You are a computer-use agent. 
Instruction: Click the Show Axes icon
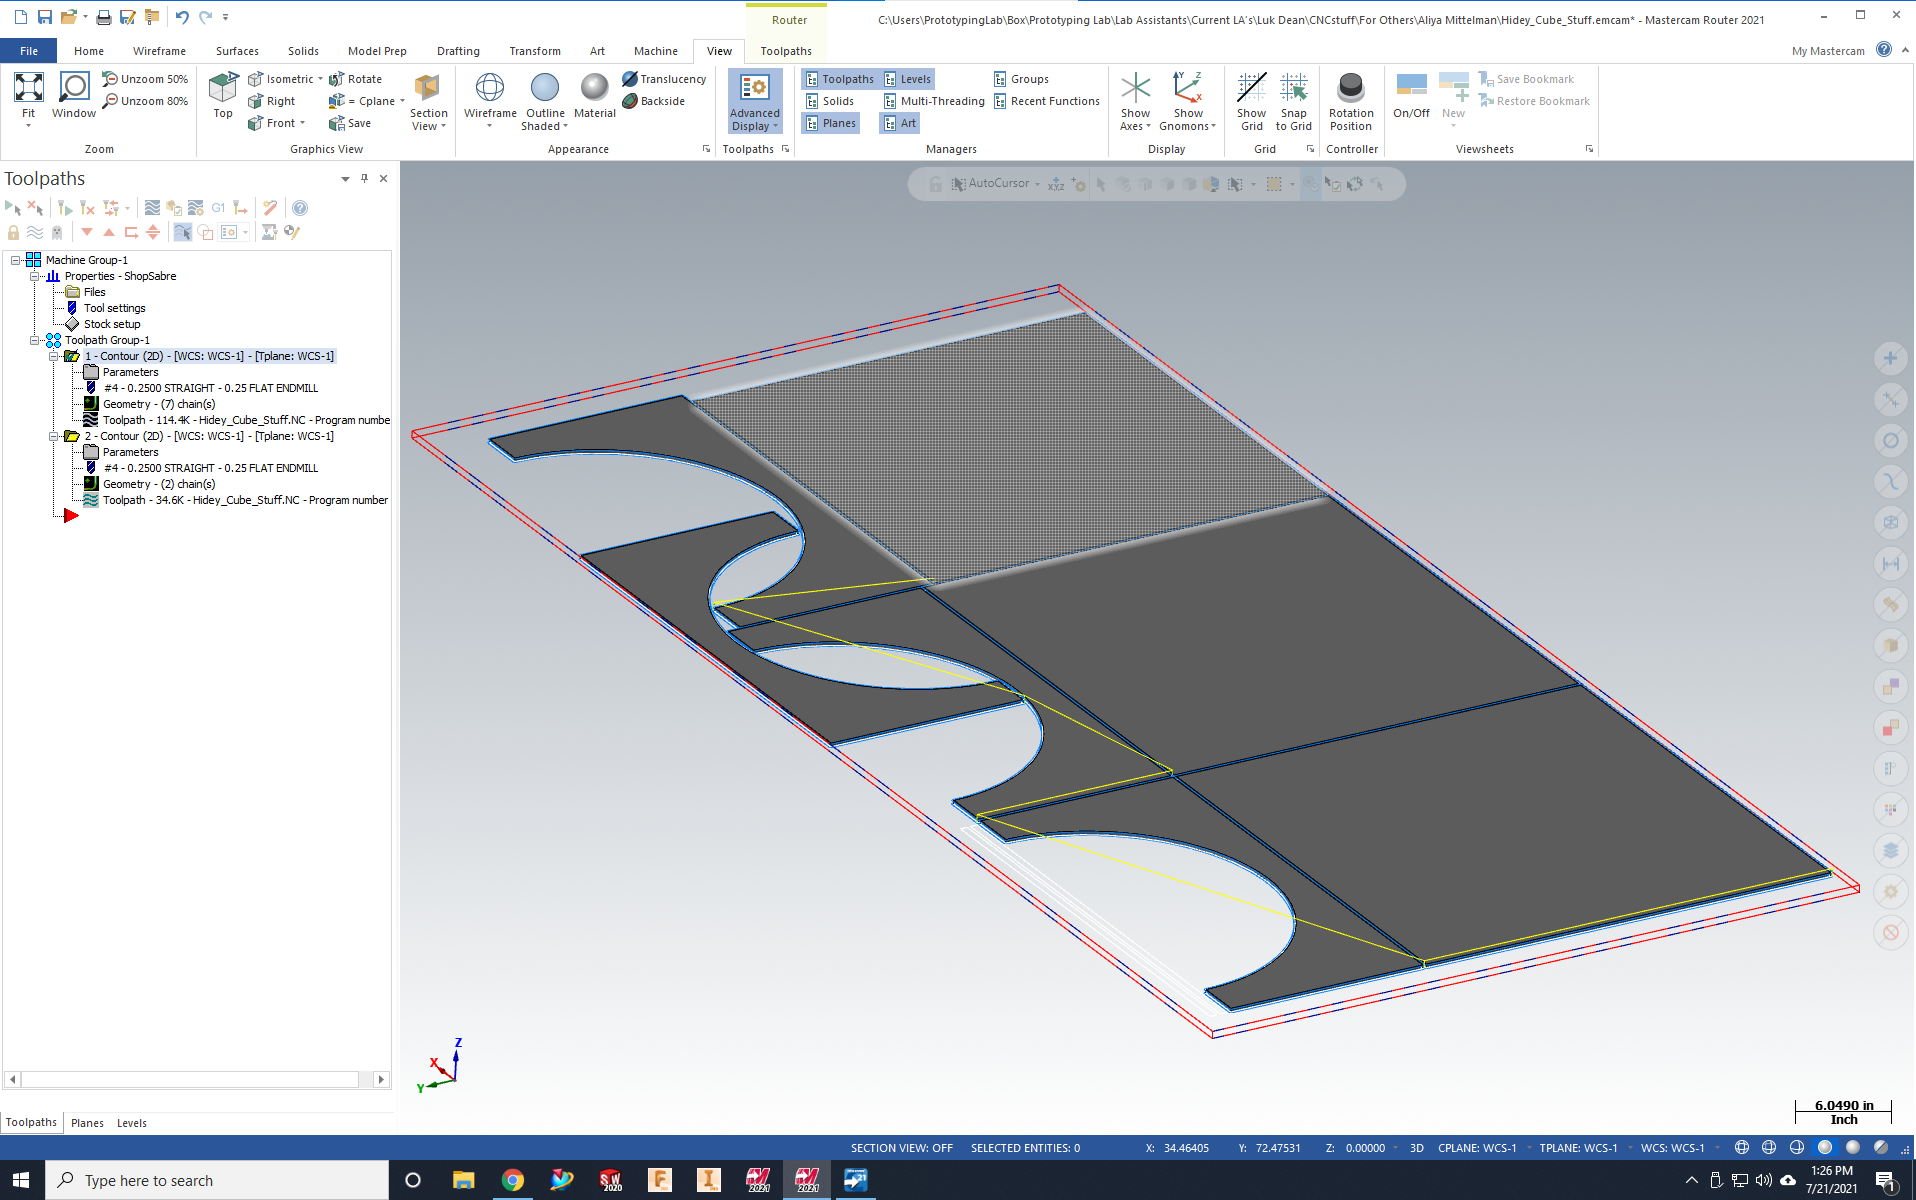click(x=1135, y=89)
